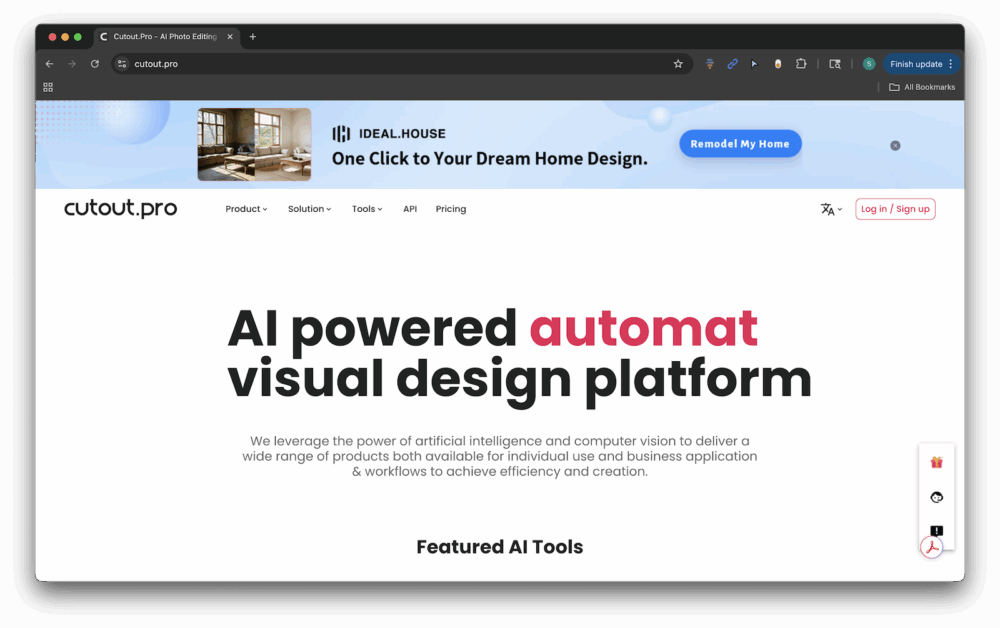Screen dimensions: 1000x628
Task: Open the Chrome extensions puzzle icon
Action: pos(801,64)
